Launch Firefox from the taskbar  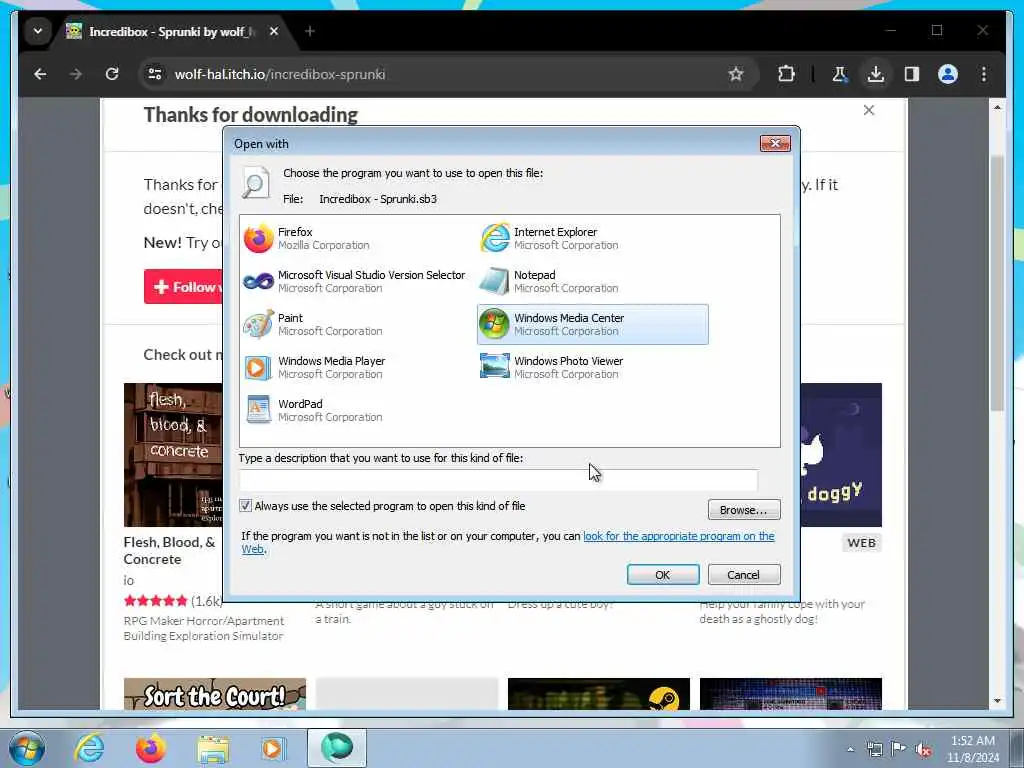tap(150, 748)
